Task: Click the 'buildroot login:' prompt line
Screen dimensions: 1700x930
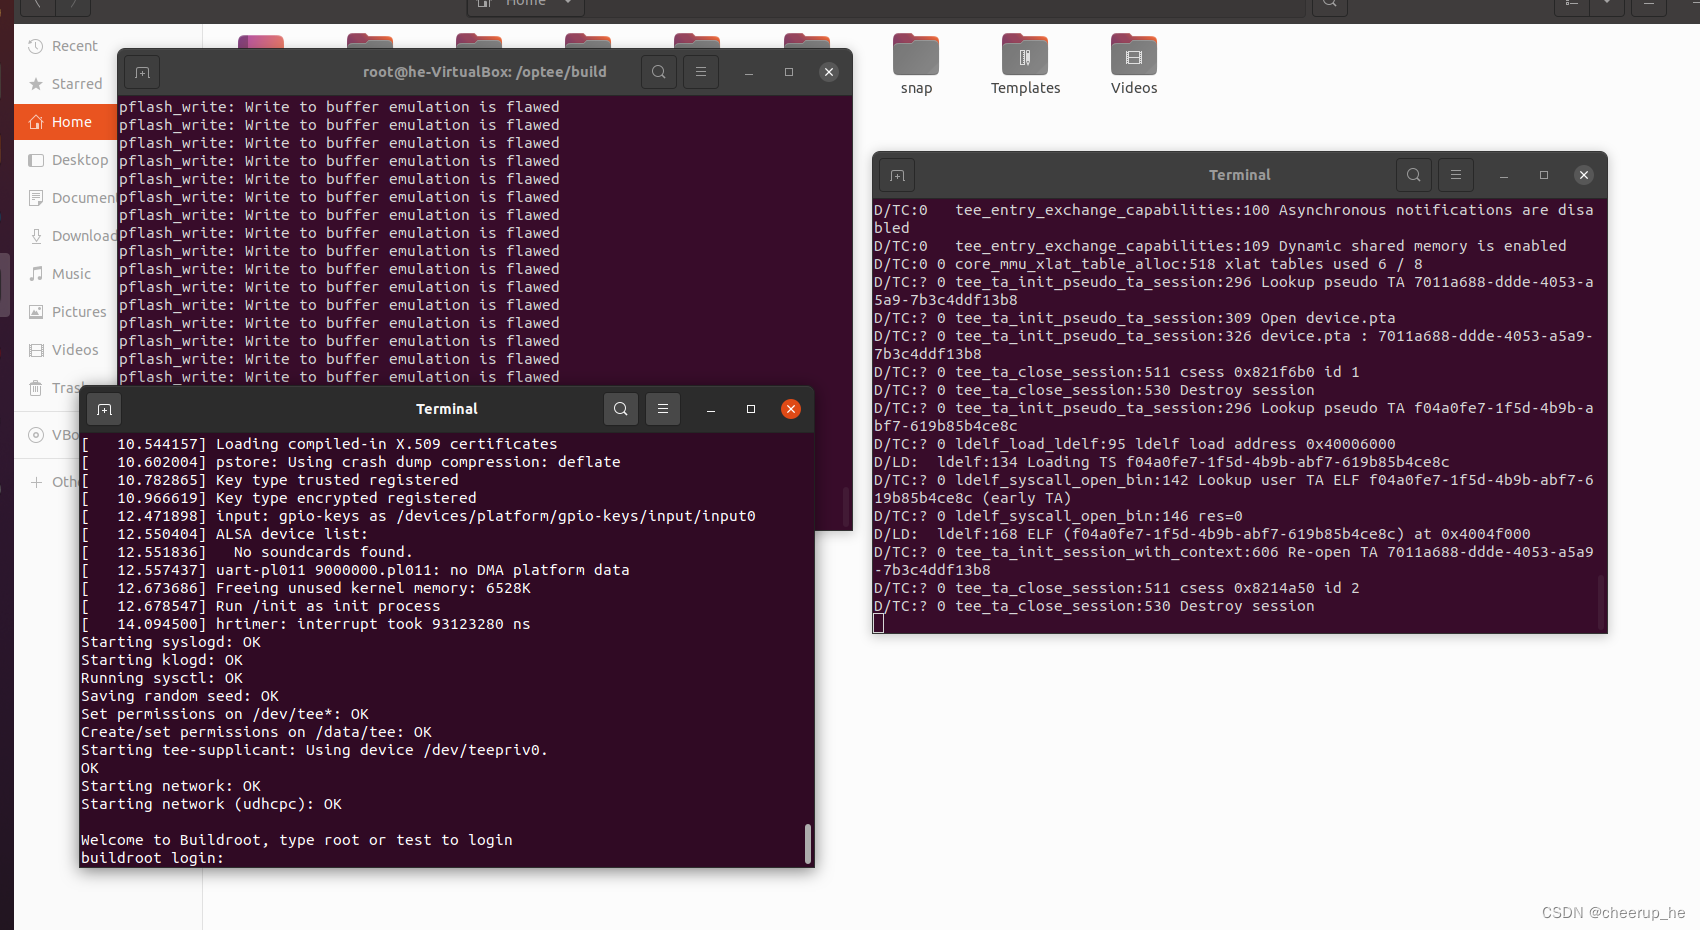Action: click(152, 858)
